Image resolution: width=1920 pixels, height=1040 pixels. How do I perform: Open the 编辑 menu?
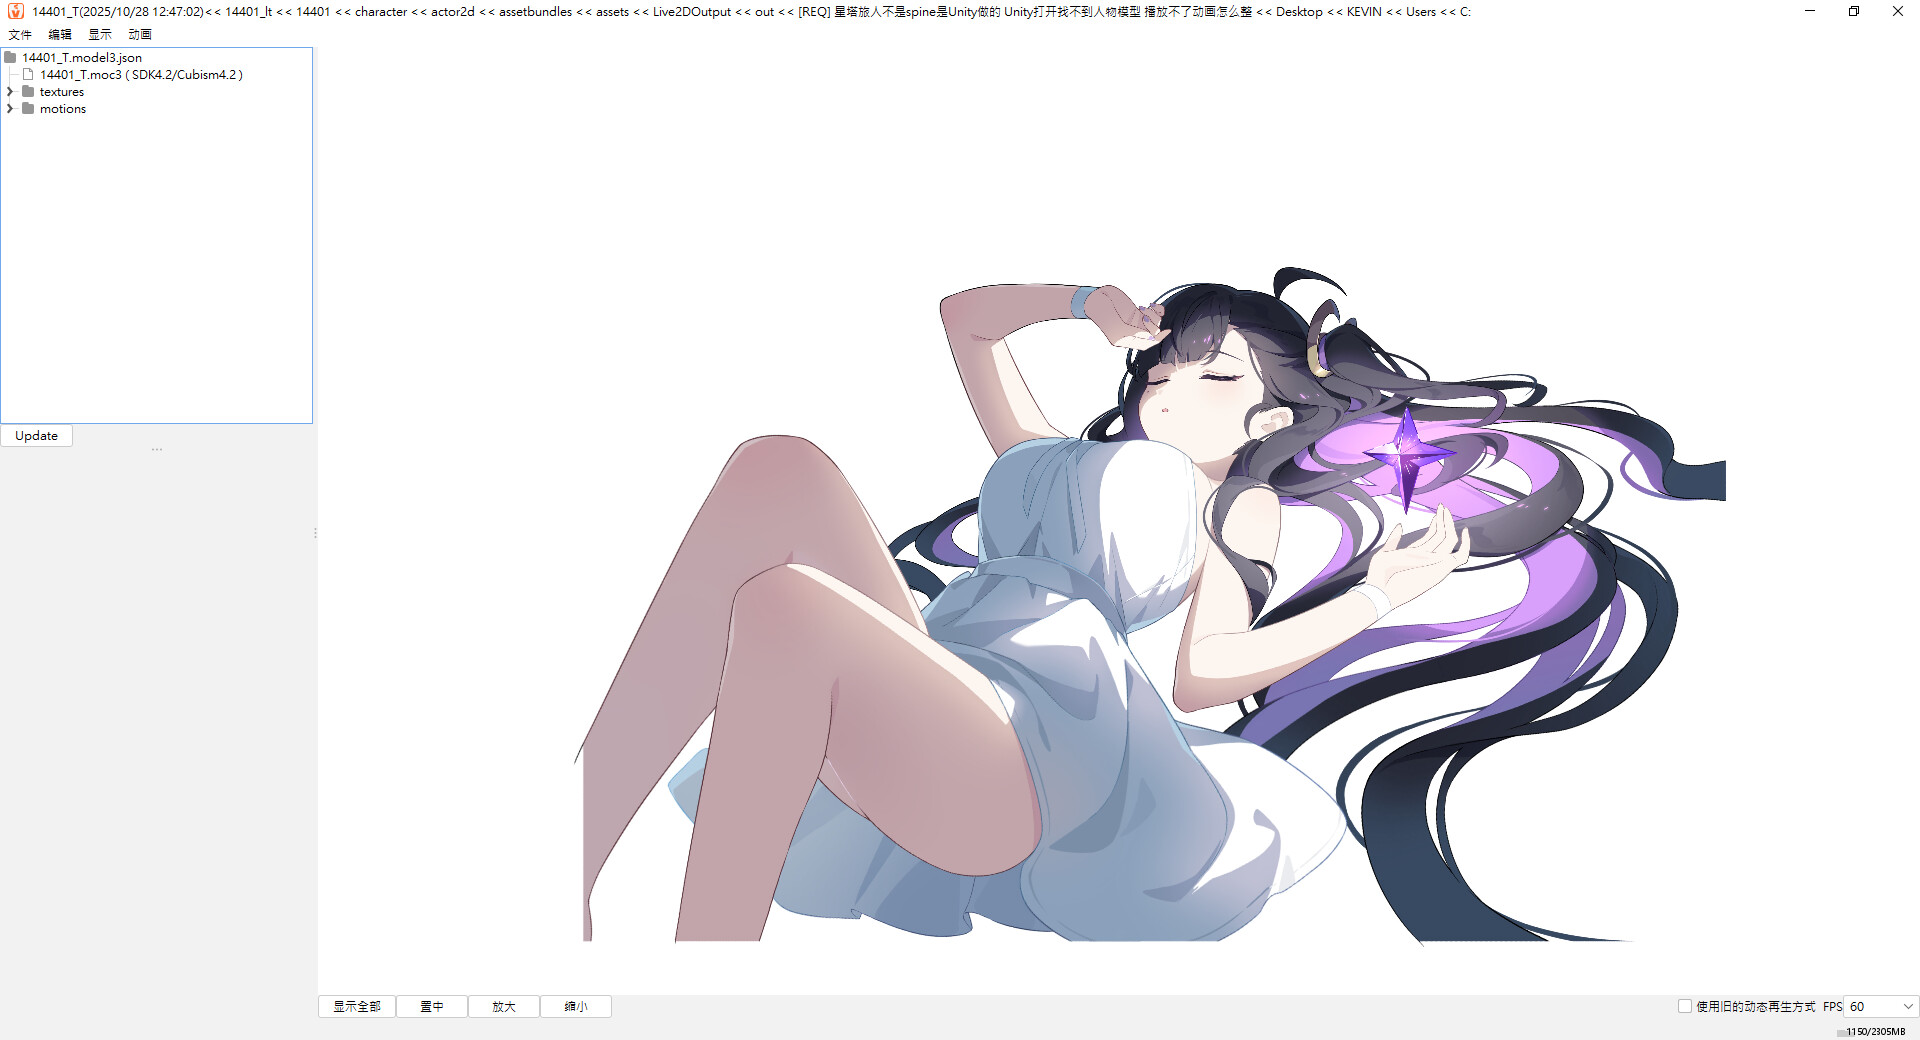60,34
